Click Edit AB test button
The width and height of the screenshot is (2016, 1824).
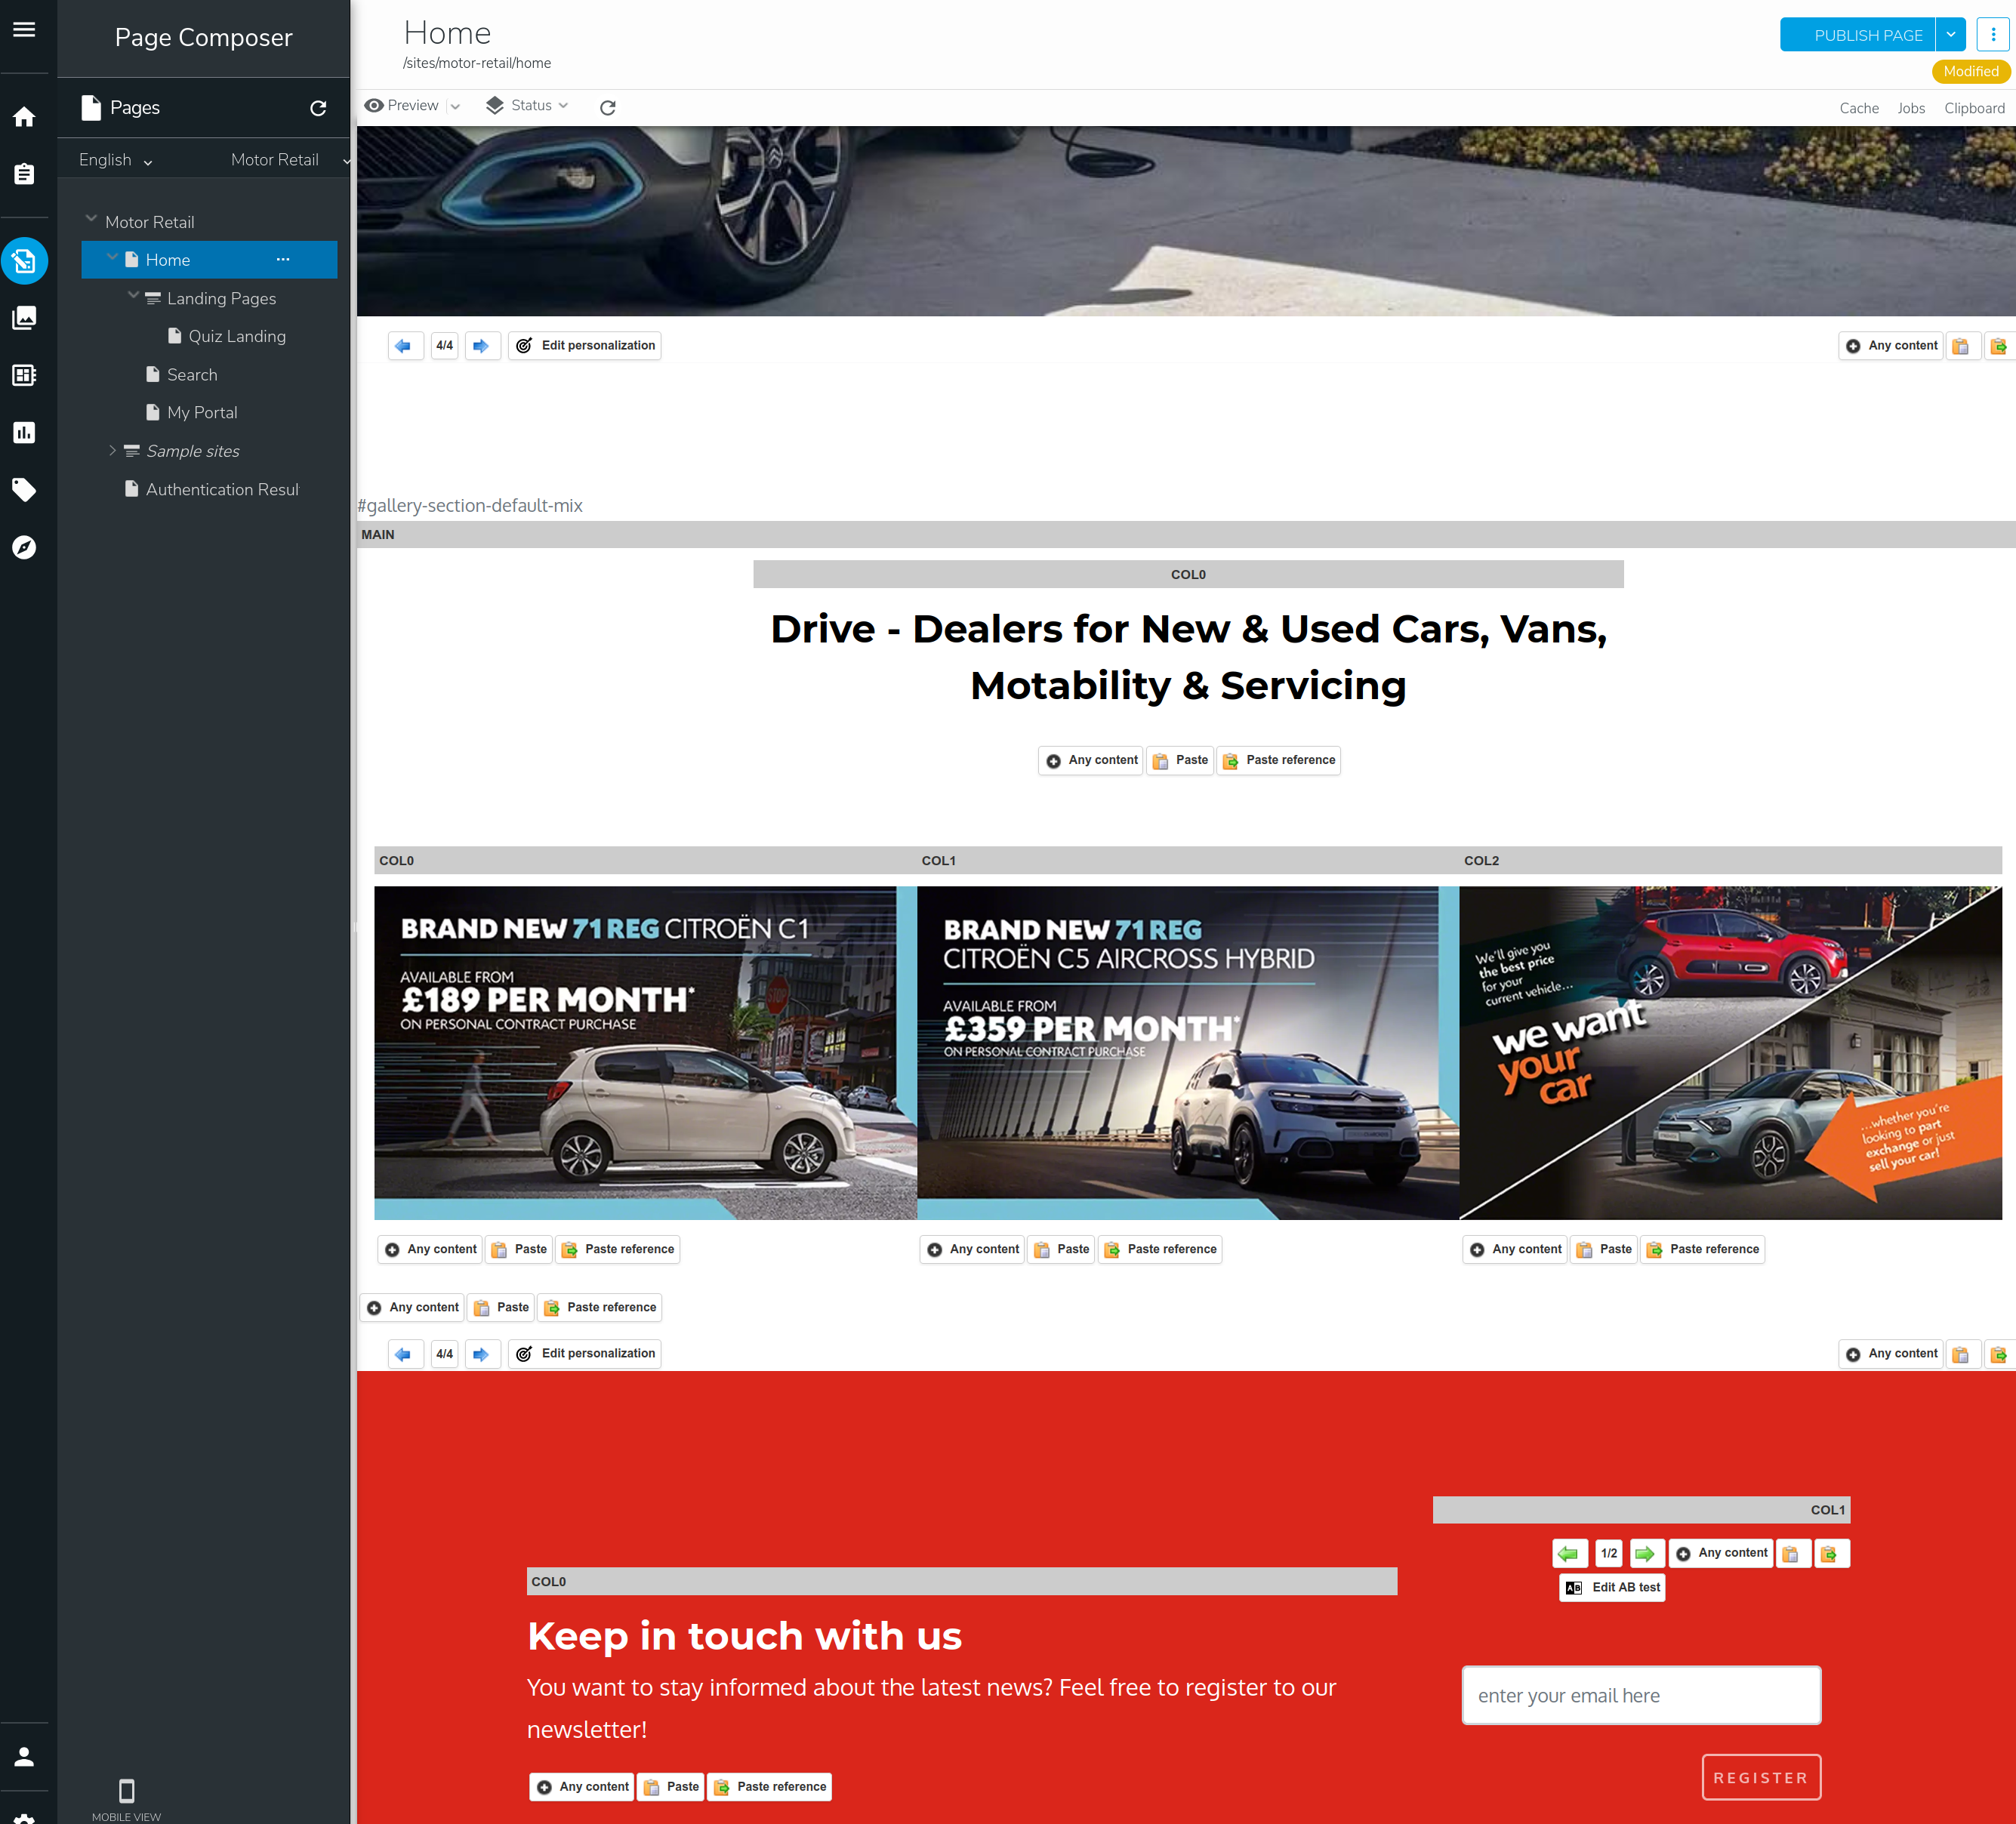point(1612,1587)
